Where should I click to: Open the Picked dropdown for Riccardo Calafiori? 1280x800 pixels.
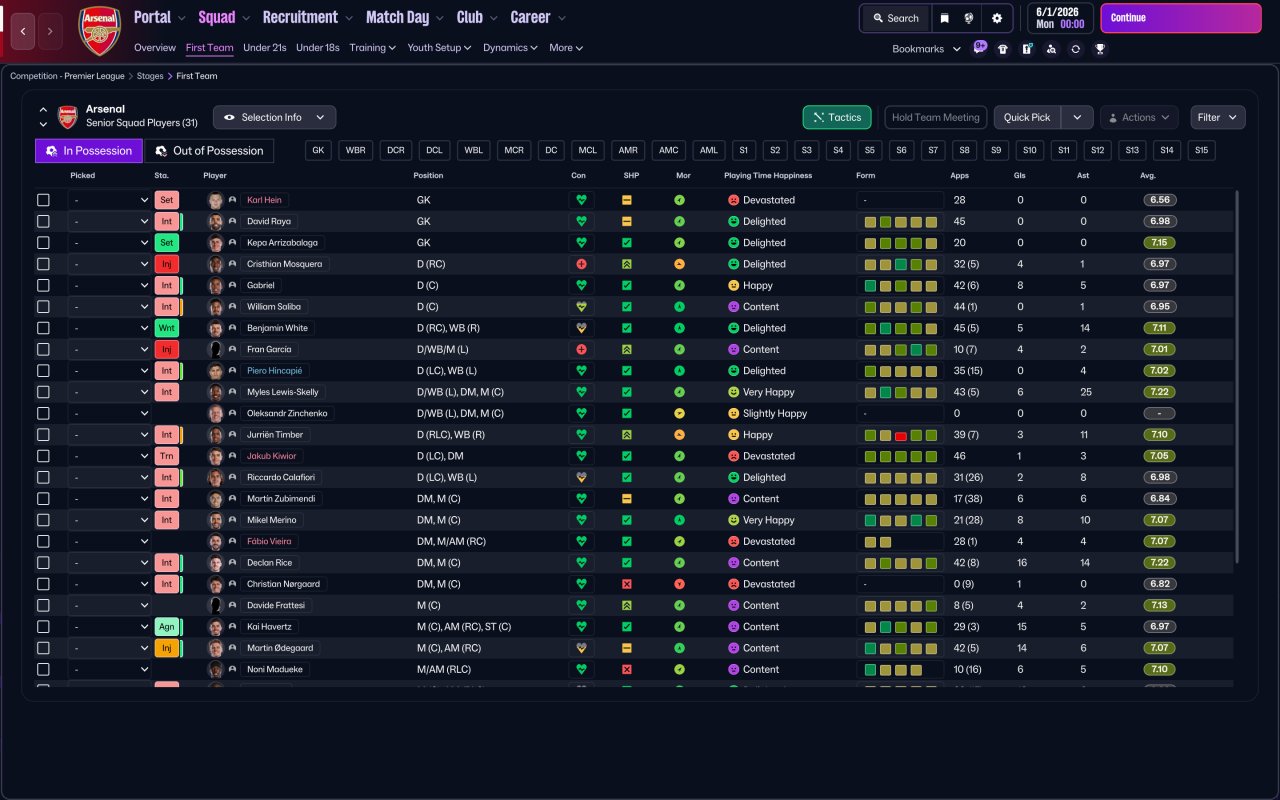(x=109, y=477)
